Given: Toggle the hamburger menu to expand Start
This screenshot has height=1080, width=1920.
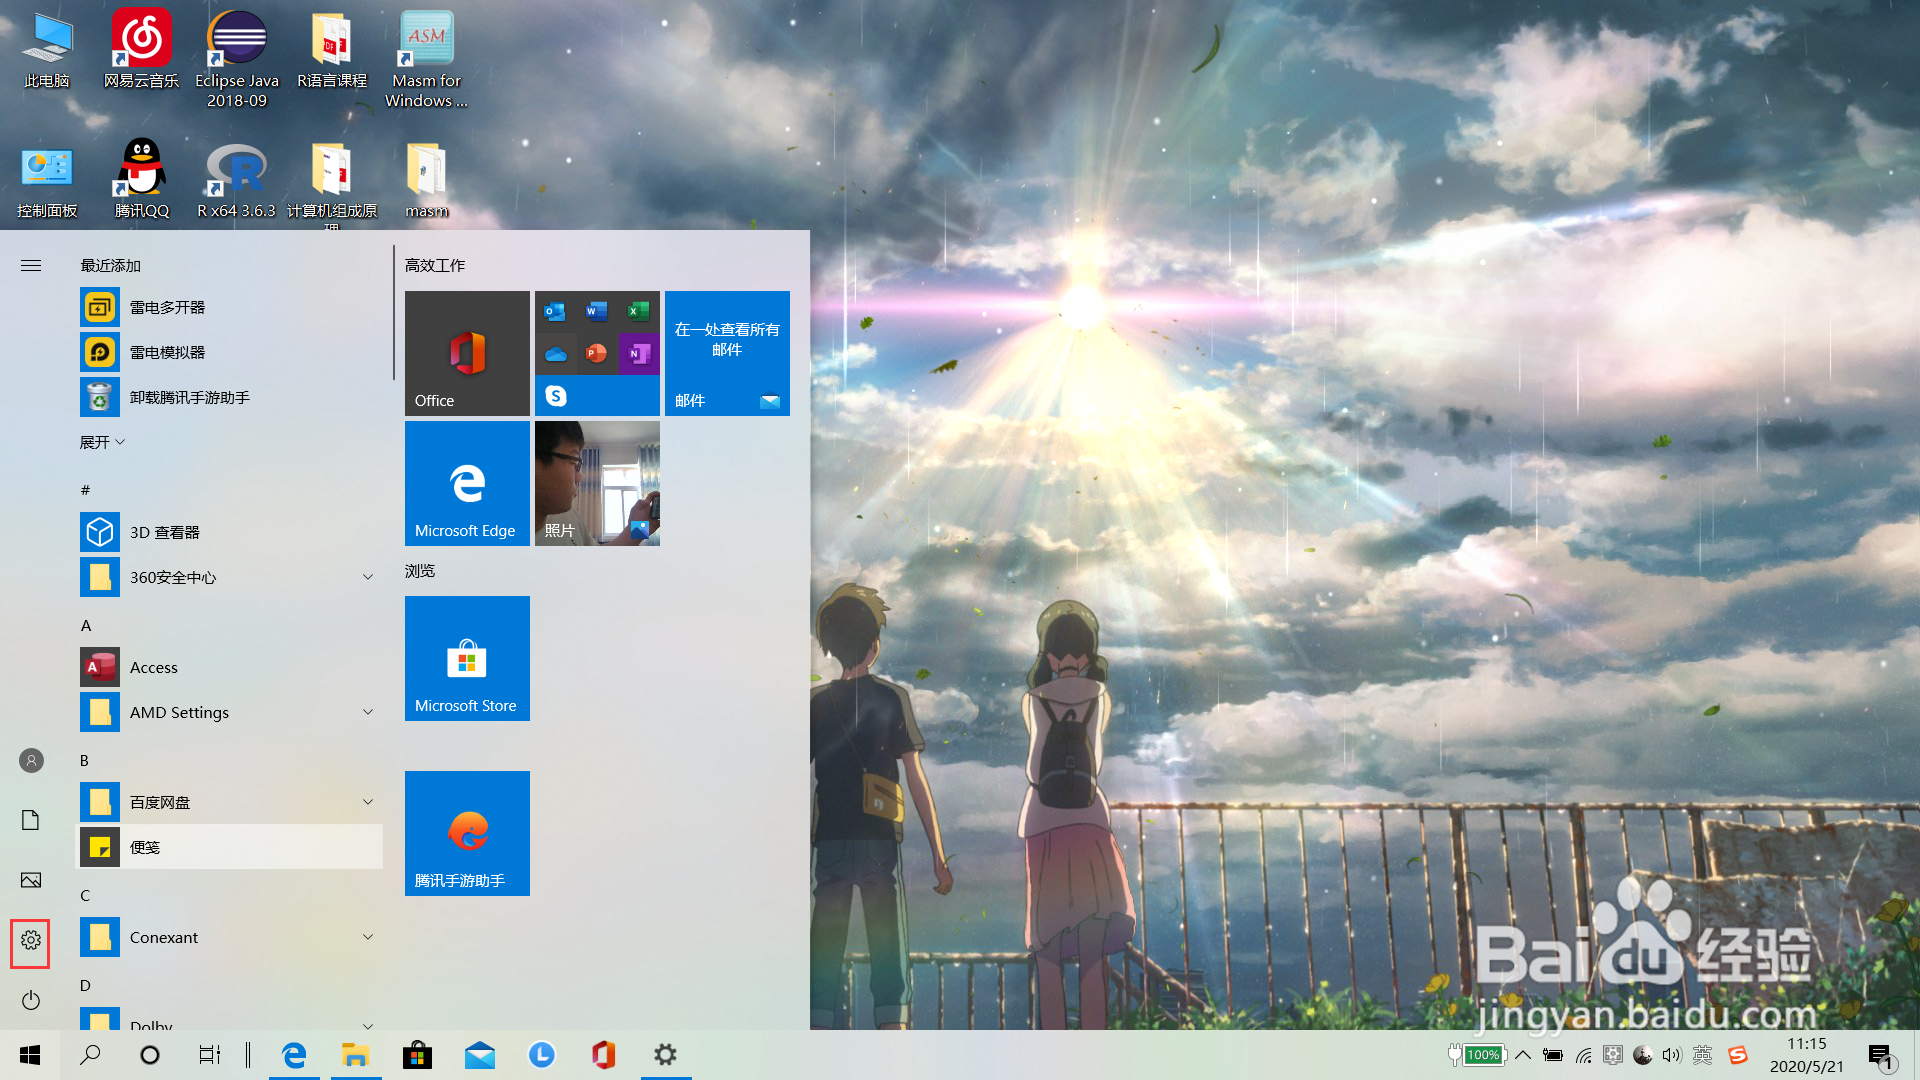Looking at the screenshot, I should point(31,265).
